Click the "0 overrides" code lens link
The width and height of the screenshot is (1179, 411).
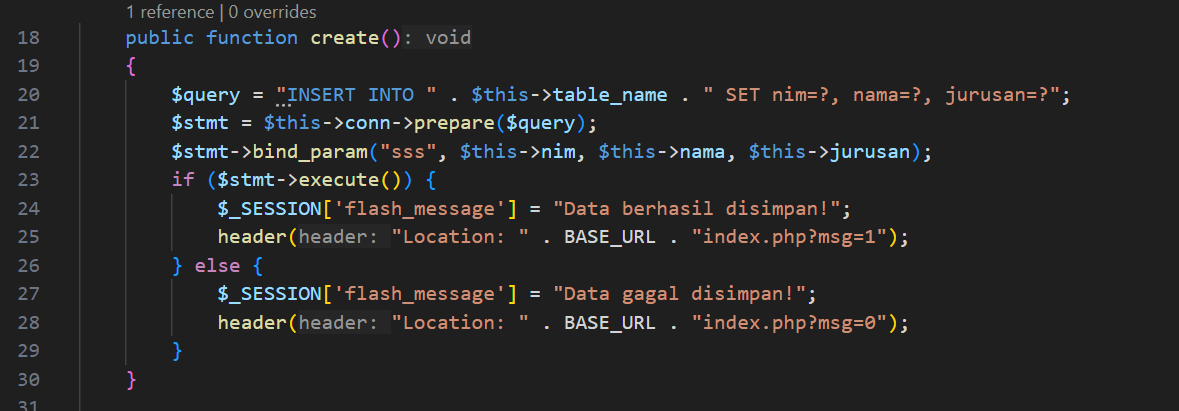273,13
